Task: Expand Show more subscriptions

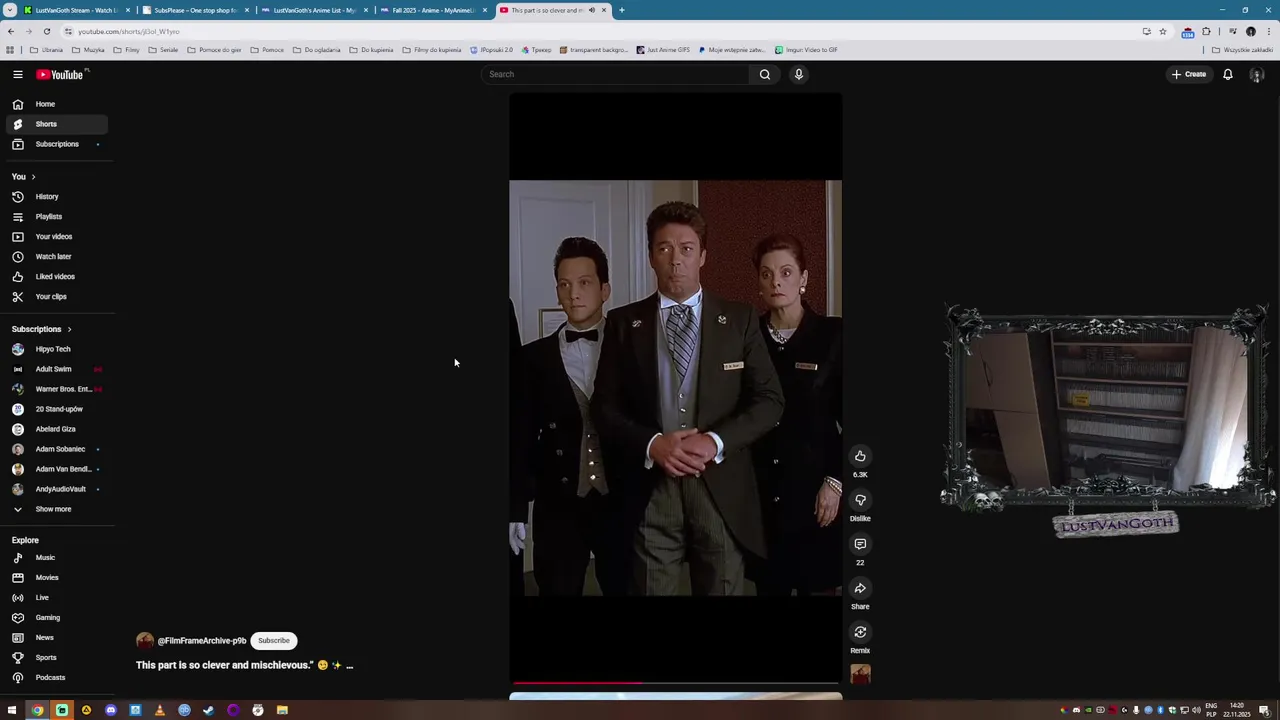Action: tap(55, 509)
